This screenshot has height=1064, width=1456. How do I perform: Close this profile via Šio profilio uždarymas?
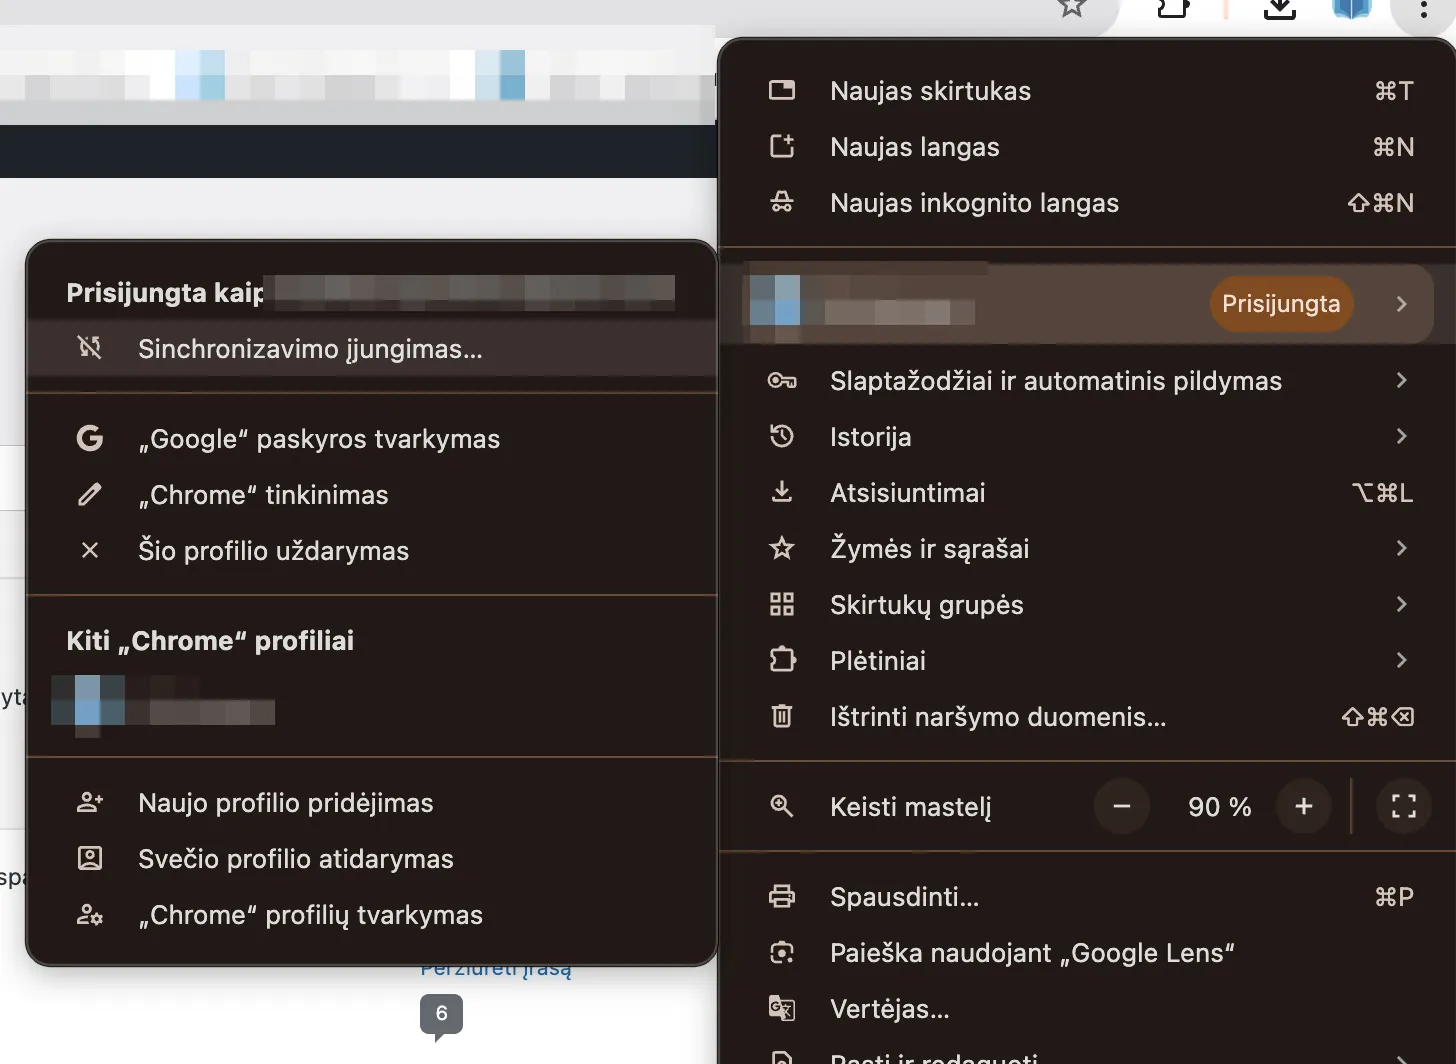[x=273, y=551]
